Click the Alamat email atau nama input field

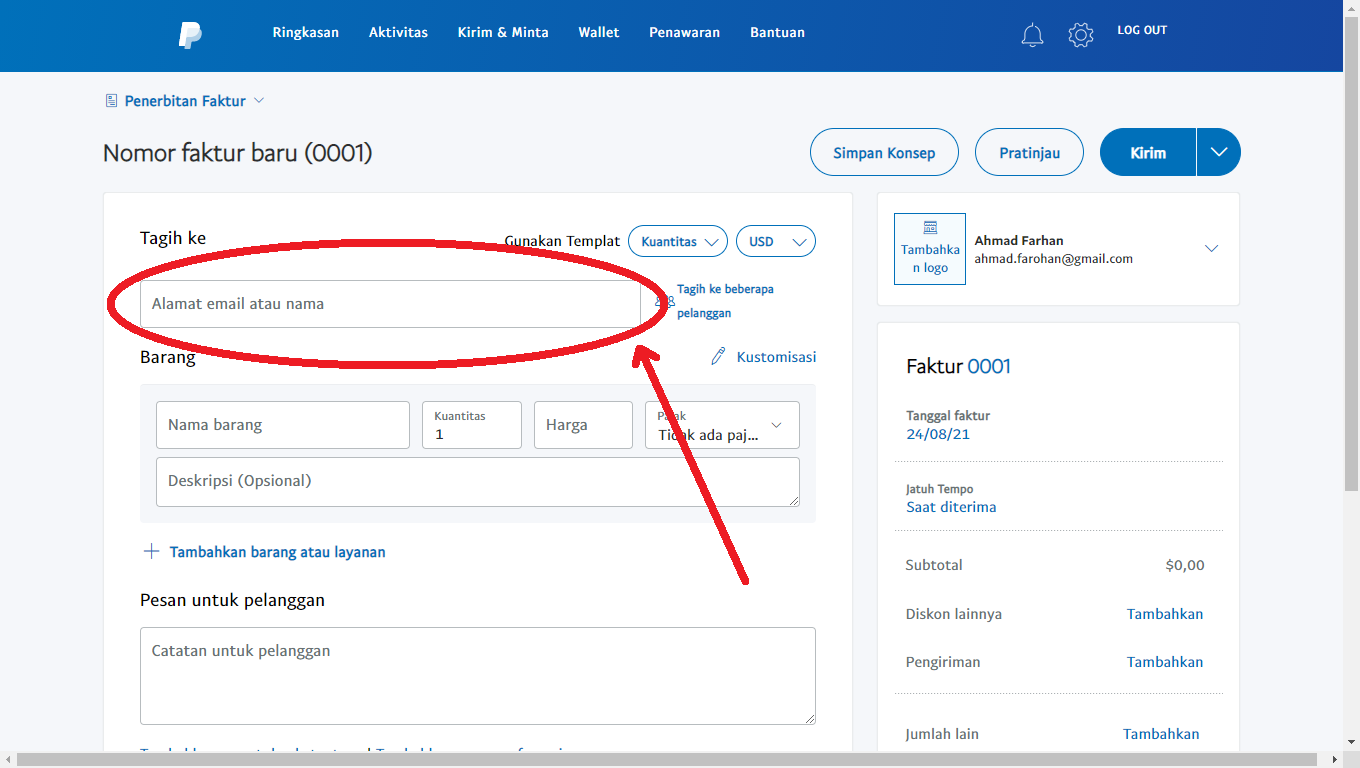(390, 303)
